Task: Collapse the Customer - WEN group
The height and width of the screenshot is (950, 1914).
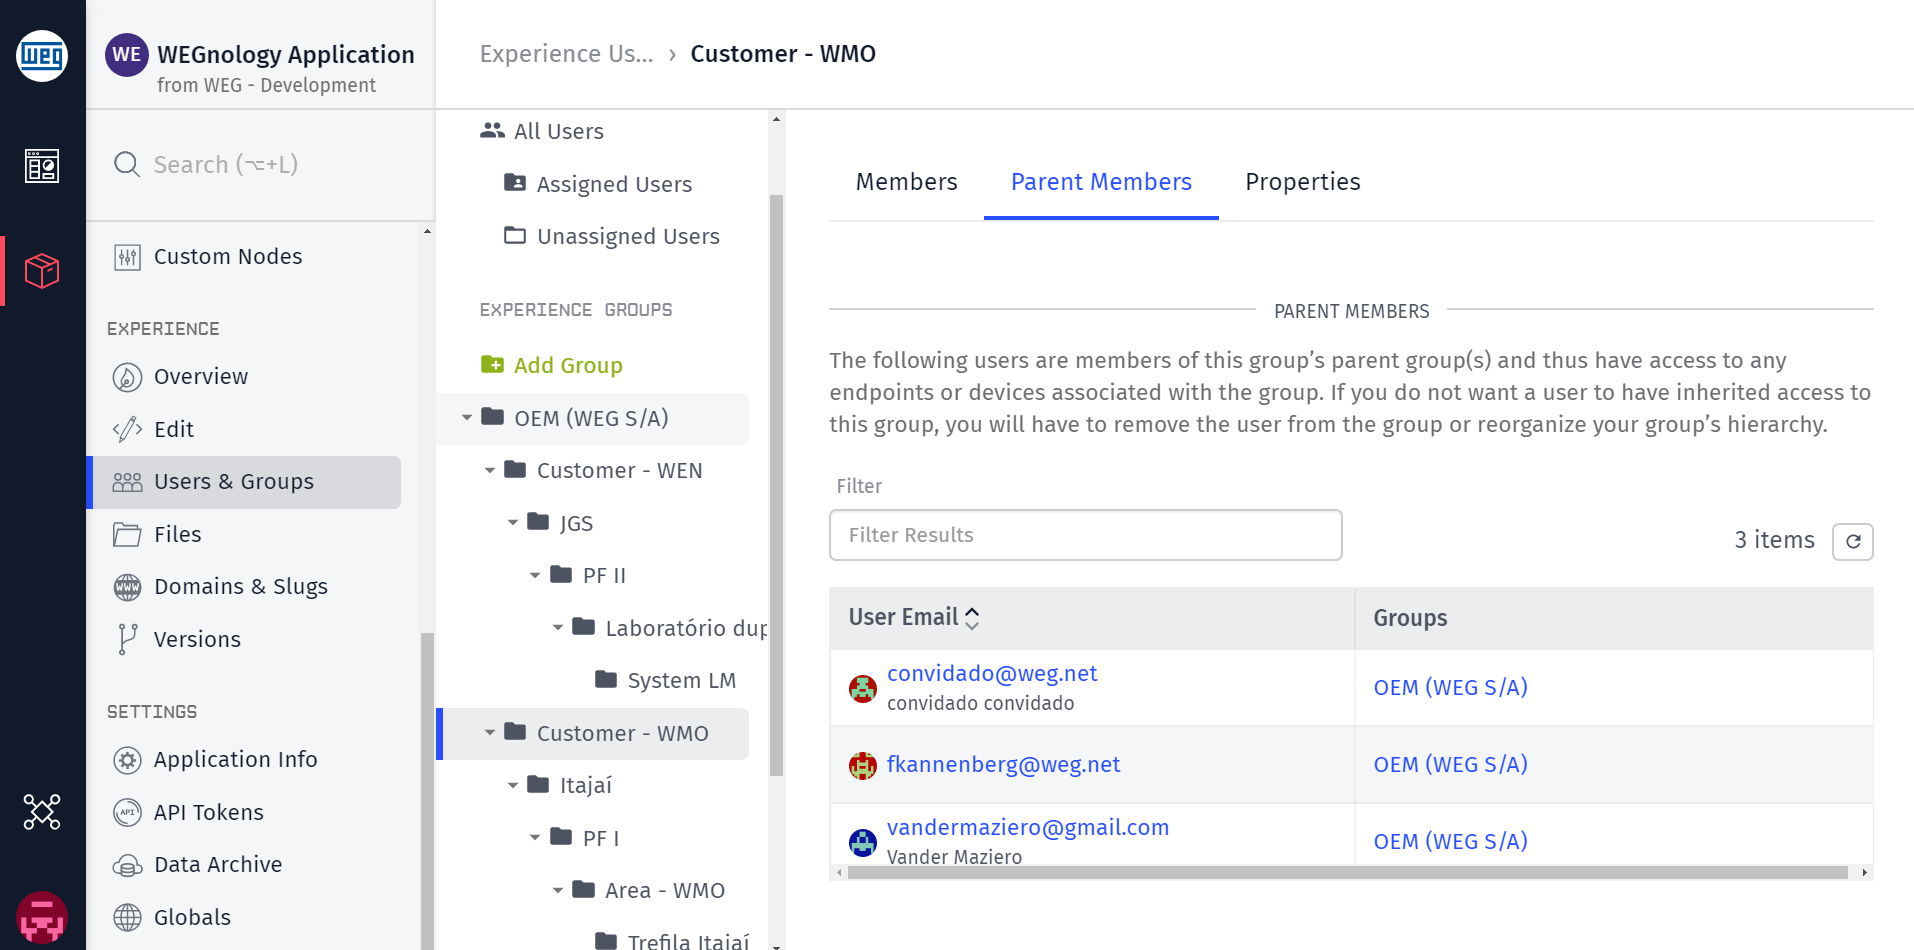Action: click(x=489, y=470)
